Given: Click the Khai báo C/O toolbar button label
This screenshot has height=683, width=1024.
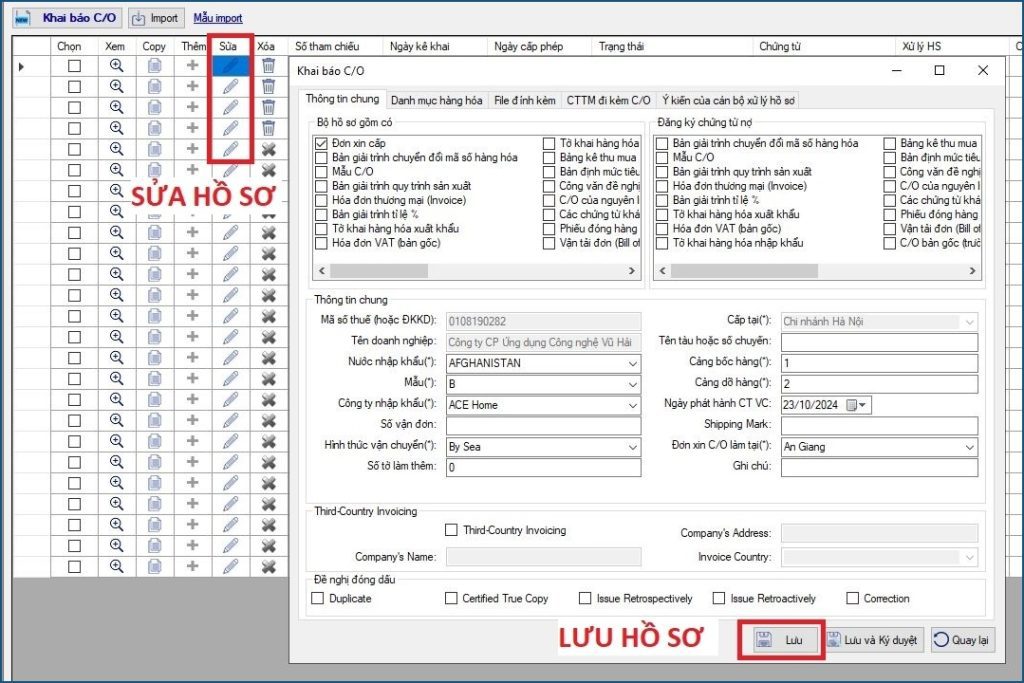Looking at the screenshot, I should click(79, 18).
